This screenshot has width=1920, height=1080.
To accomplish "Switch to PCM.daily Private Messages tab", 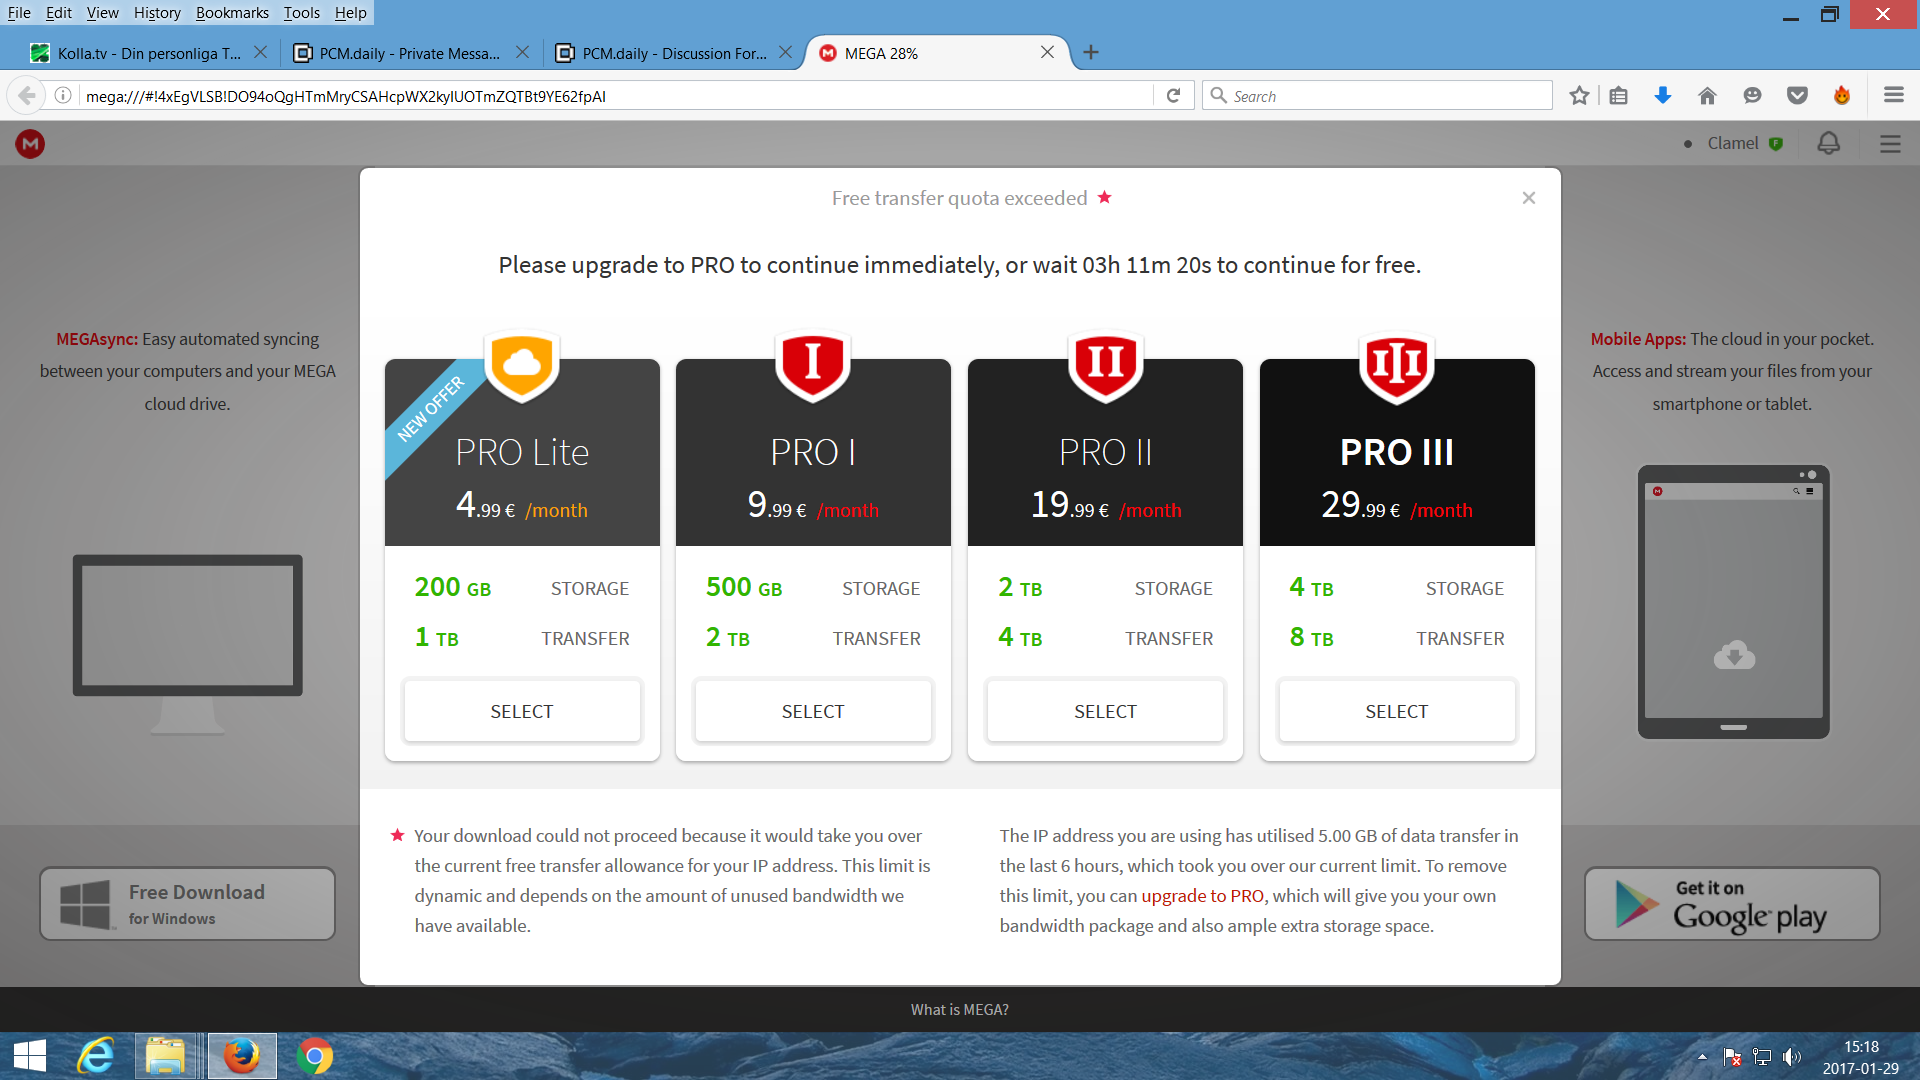I will [x=408, y=54].
